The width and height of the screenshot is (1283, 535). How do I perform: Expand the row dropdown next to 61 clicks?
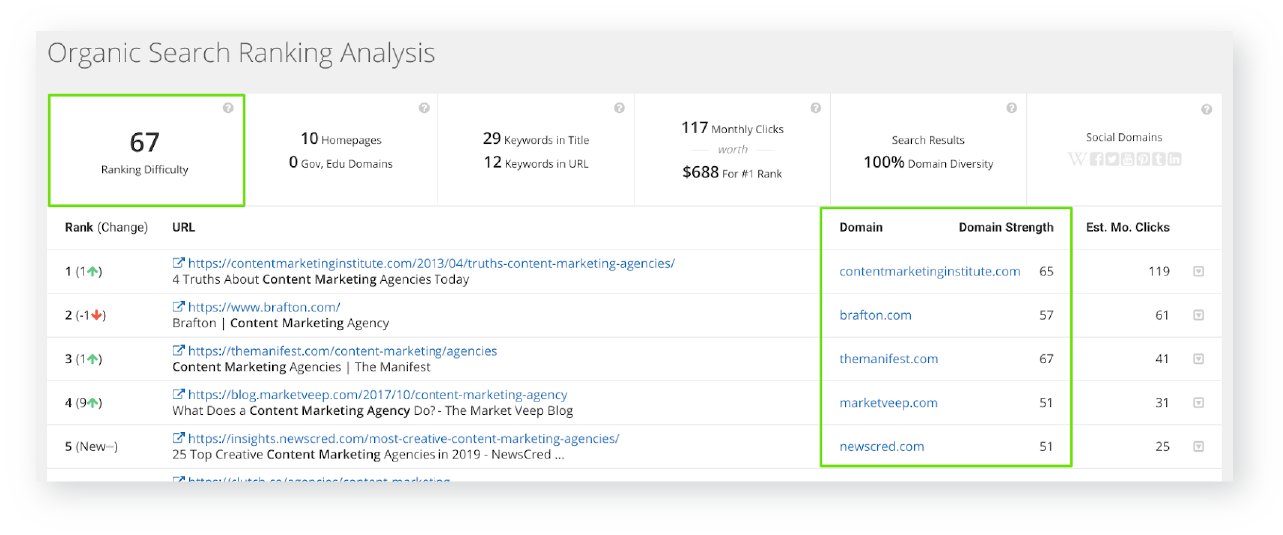1198,315
